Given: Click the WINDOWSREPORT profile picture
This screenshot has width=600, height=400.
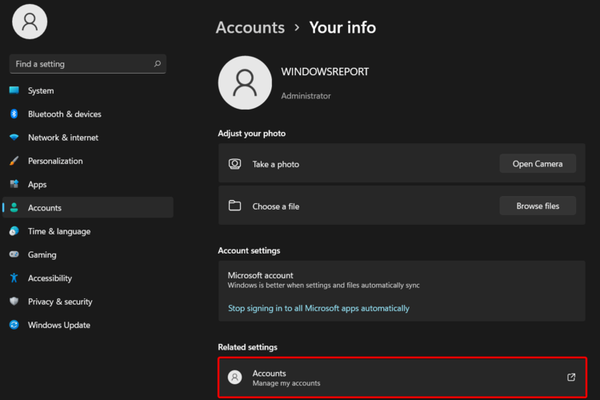Looking at the screenshot, I should tap(244, 82).
